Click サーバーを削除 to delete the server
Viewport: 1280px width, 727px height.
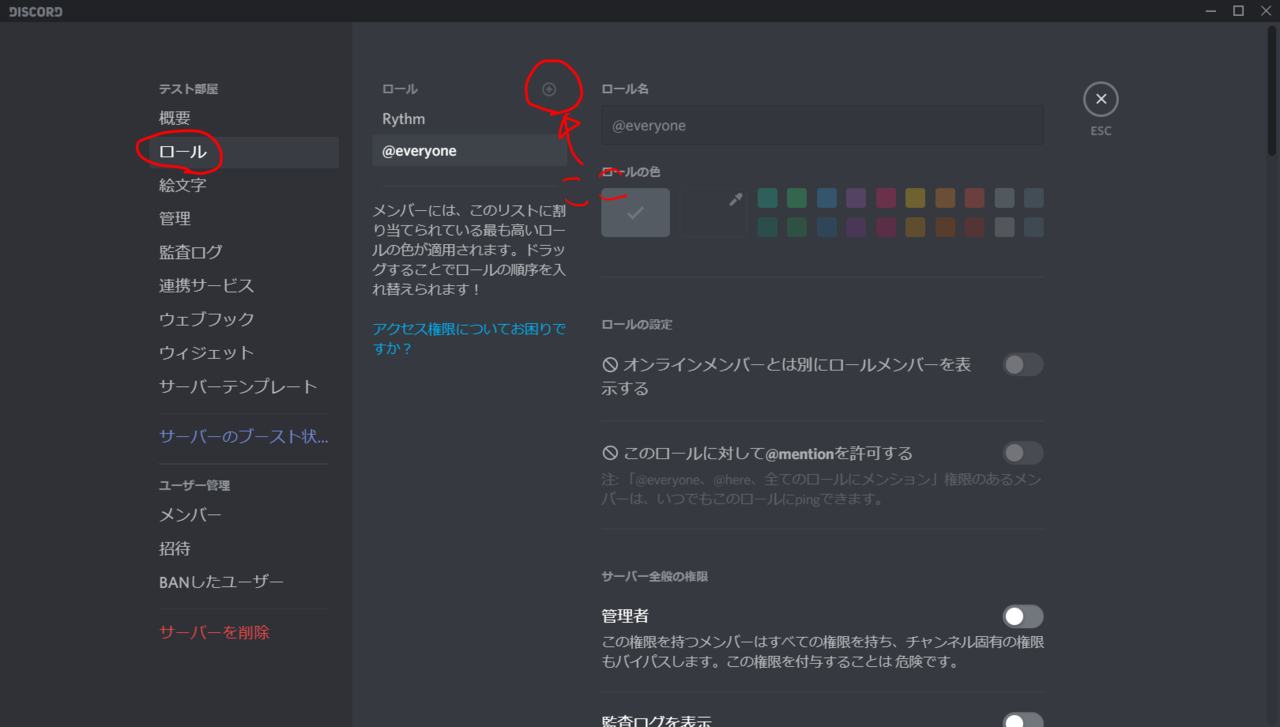point(213,631)
